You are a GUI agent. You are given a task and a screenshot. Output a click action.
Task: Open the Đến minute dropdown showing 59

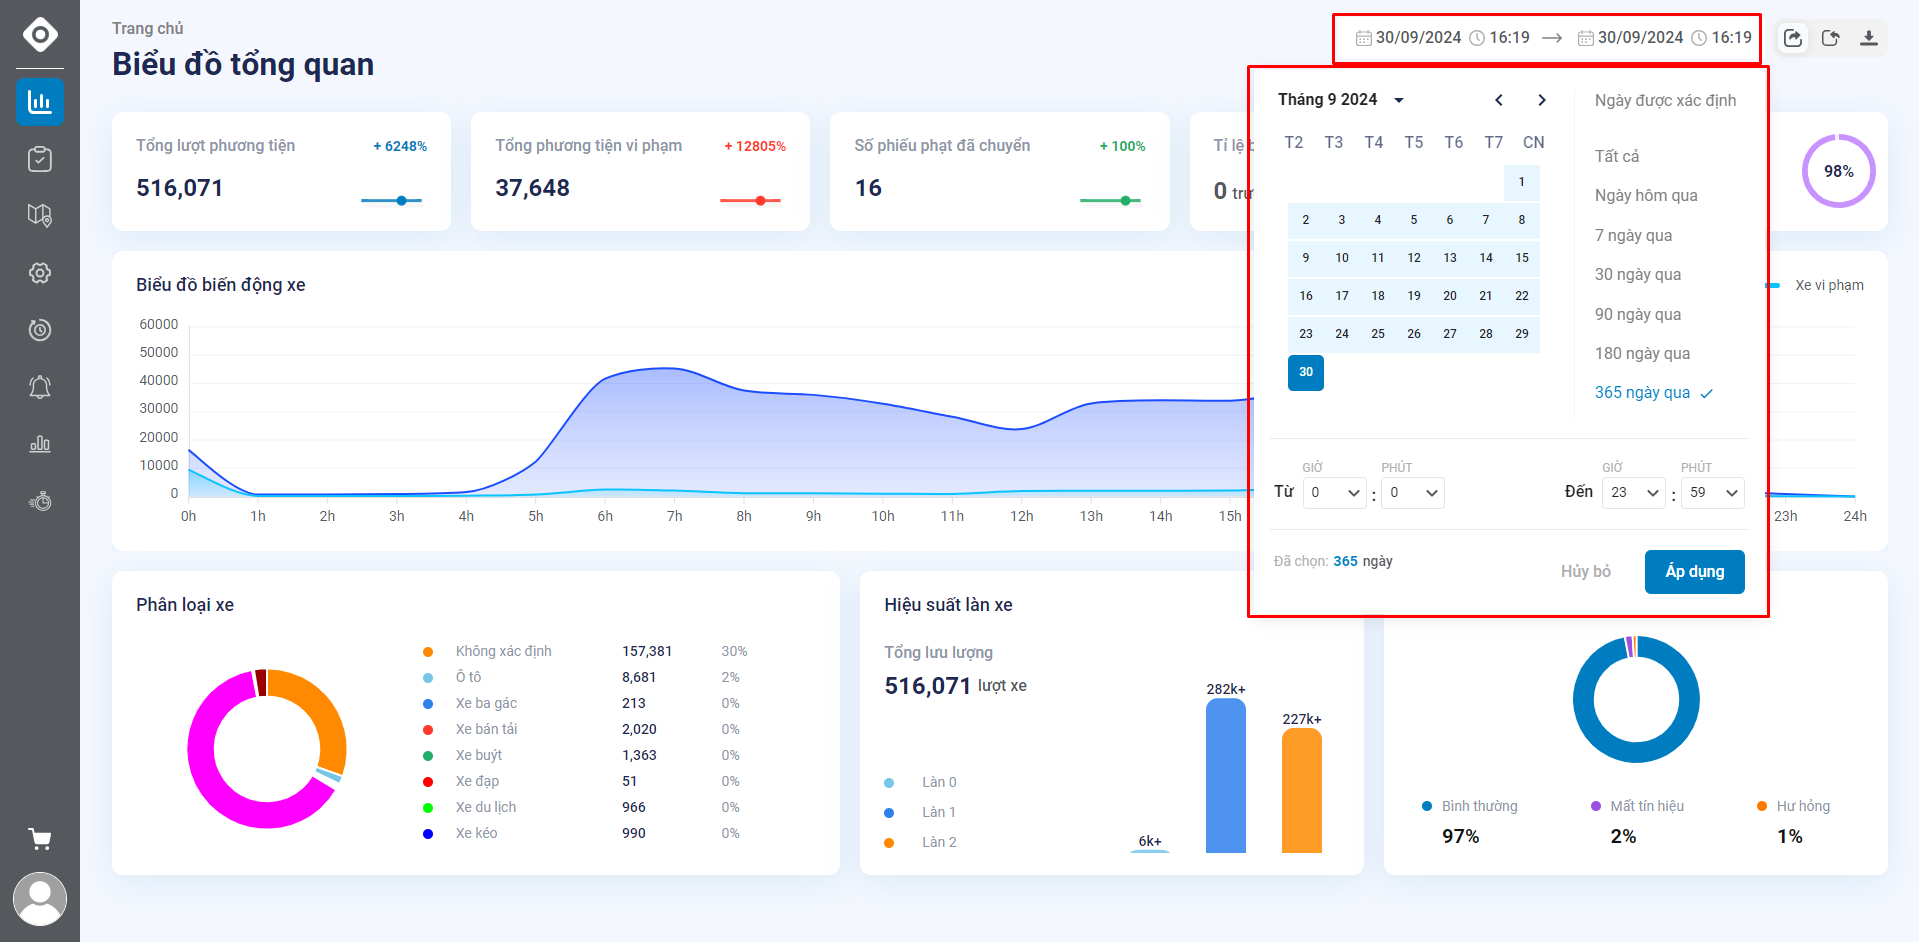[x=1713, y=492]
